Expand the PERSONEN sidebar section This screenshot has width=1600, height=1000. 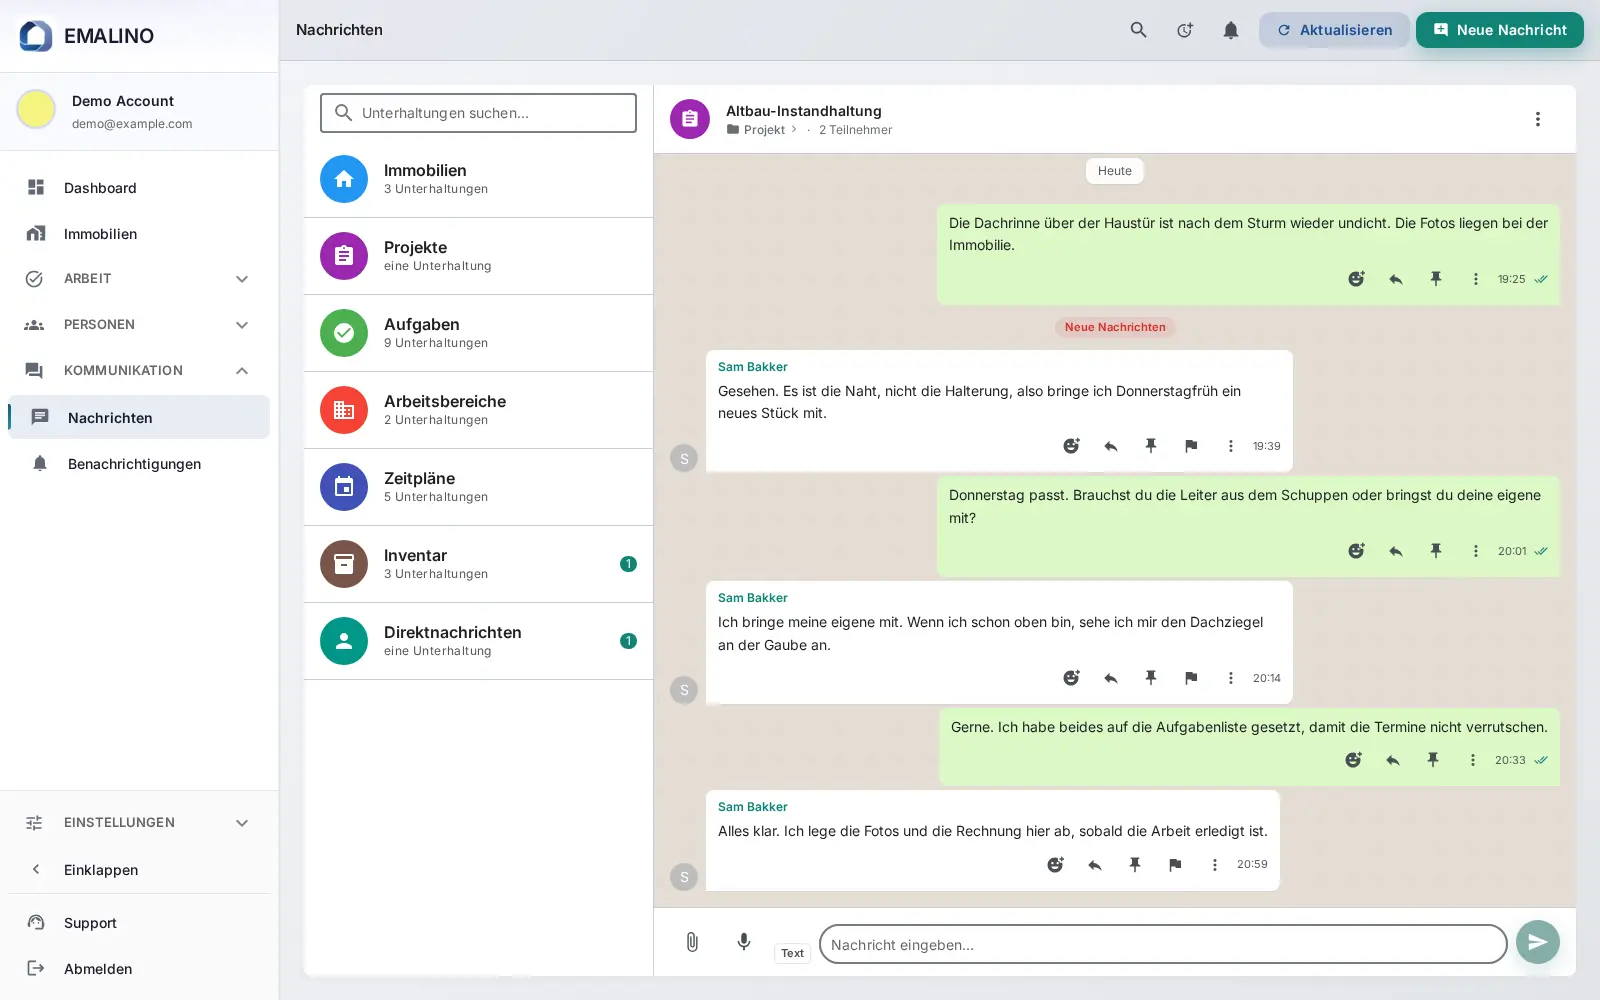(139, 325)
